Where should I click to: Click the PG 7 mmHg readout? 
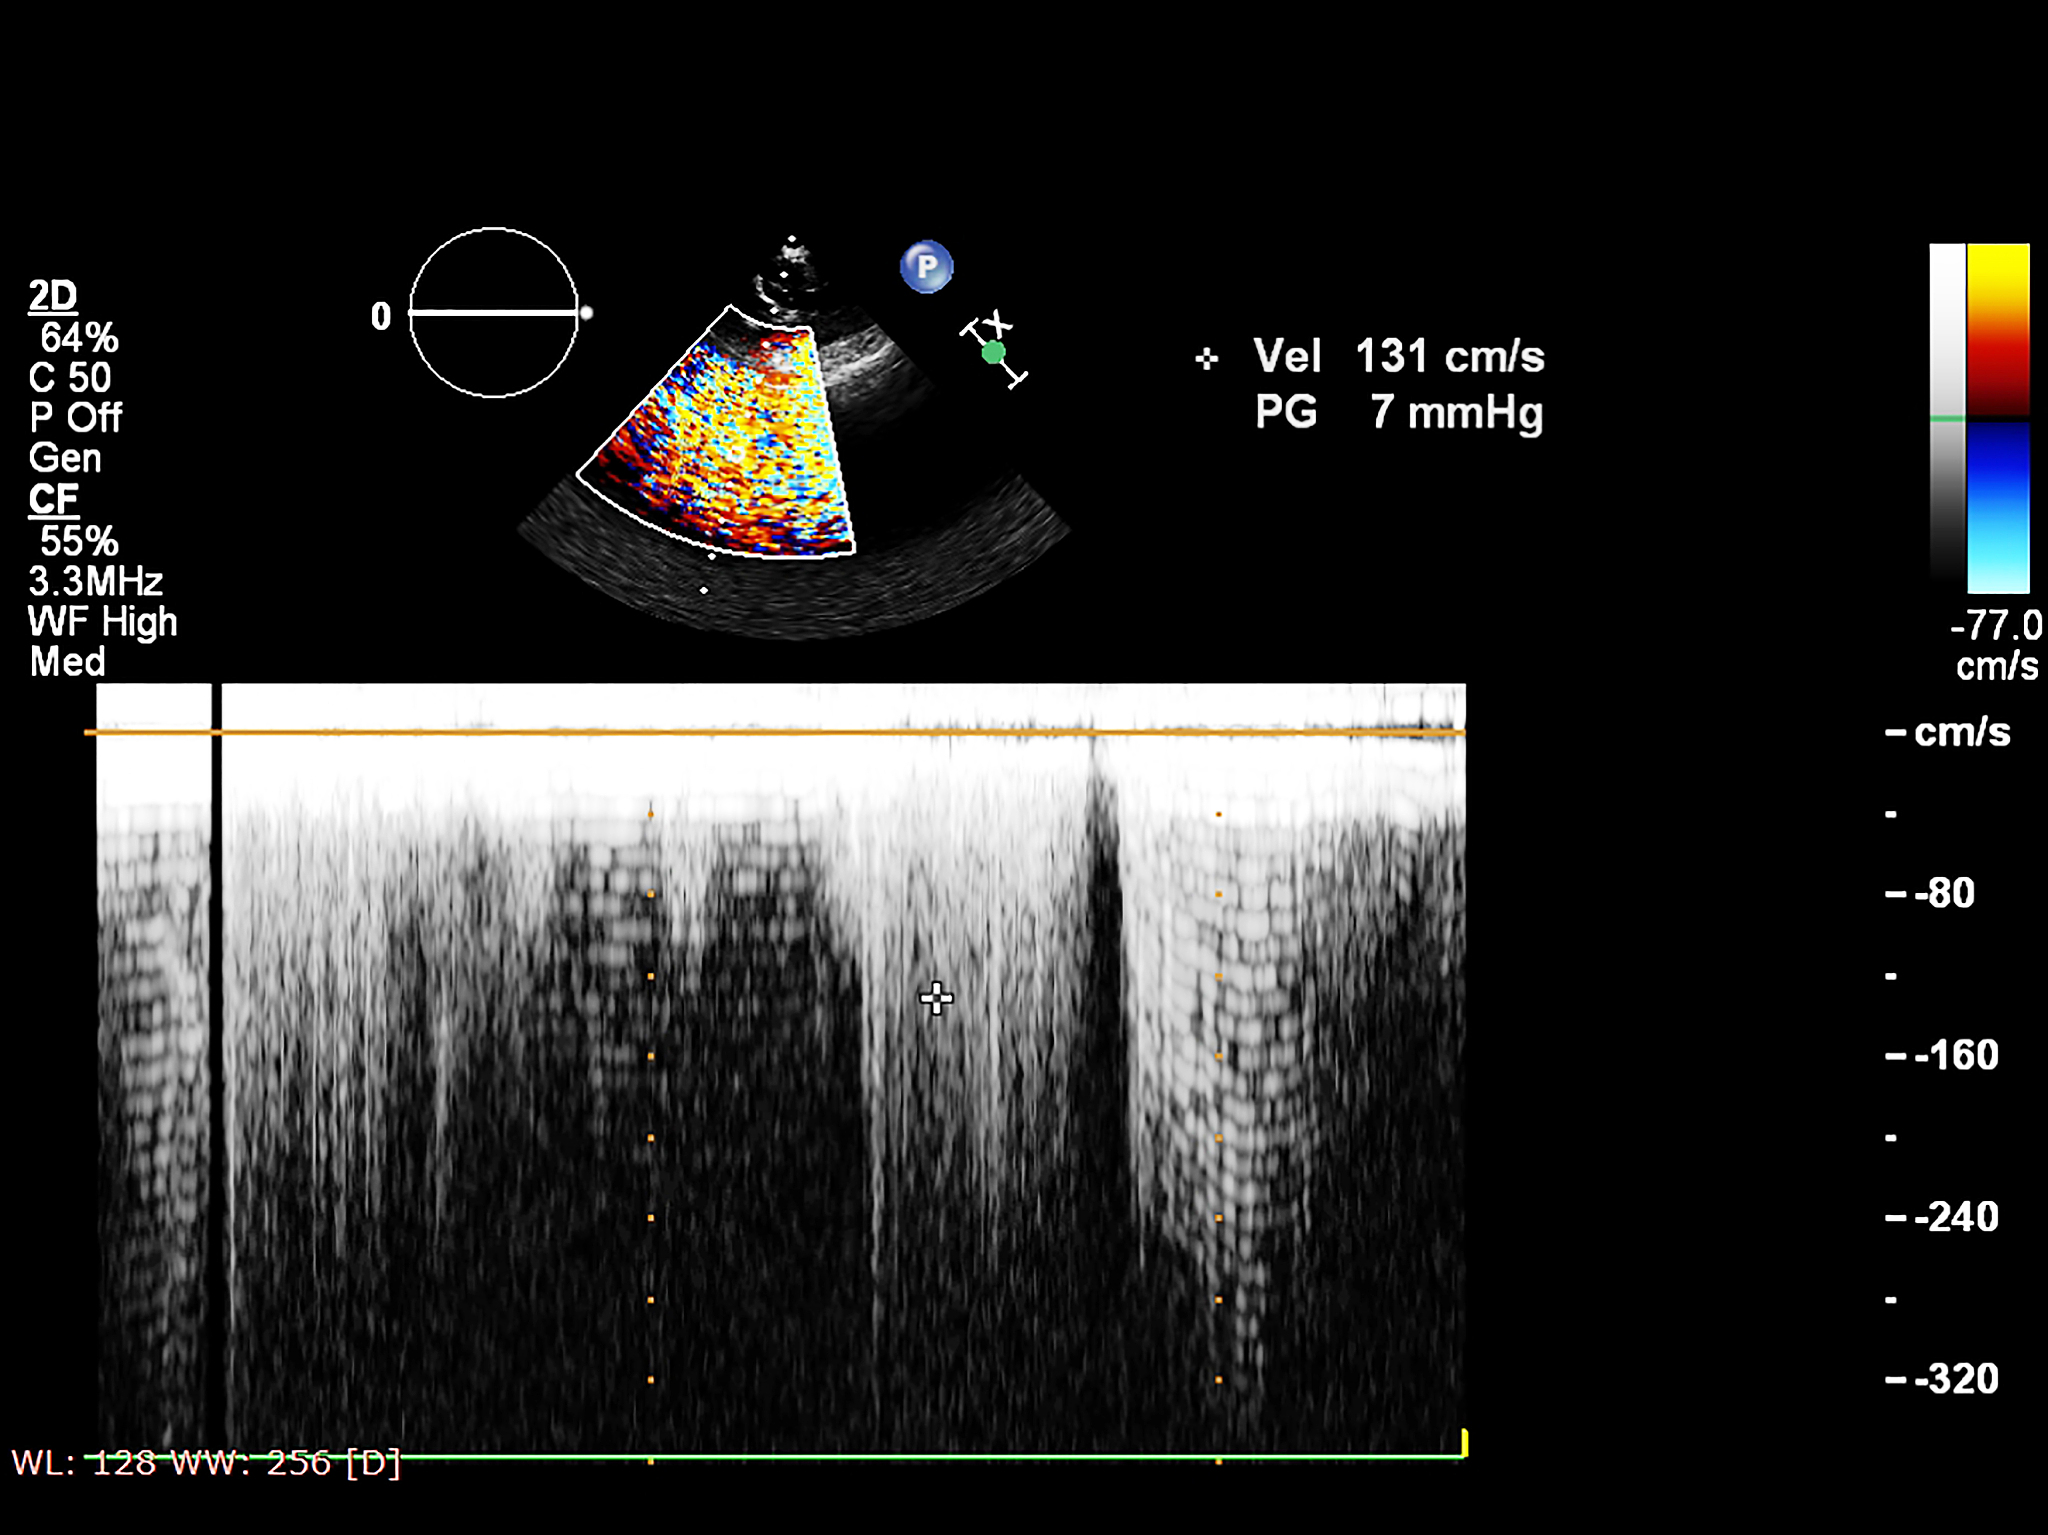click(x=1398, y=412)
